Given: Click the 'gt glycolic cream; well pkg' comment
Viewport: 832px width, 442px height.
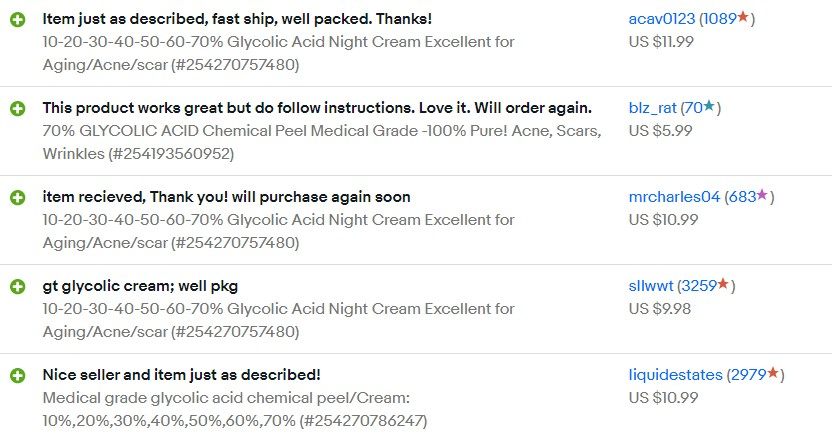Looking at the screenshot, I should tap(140, 287).
